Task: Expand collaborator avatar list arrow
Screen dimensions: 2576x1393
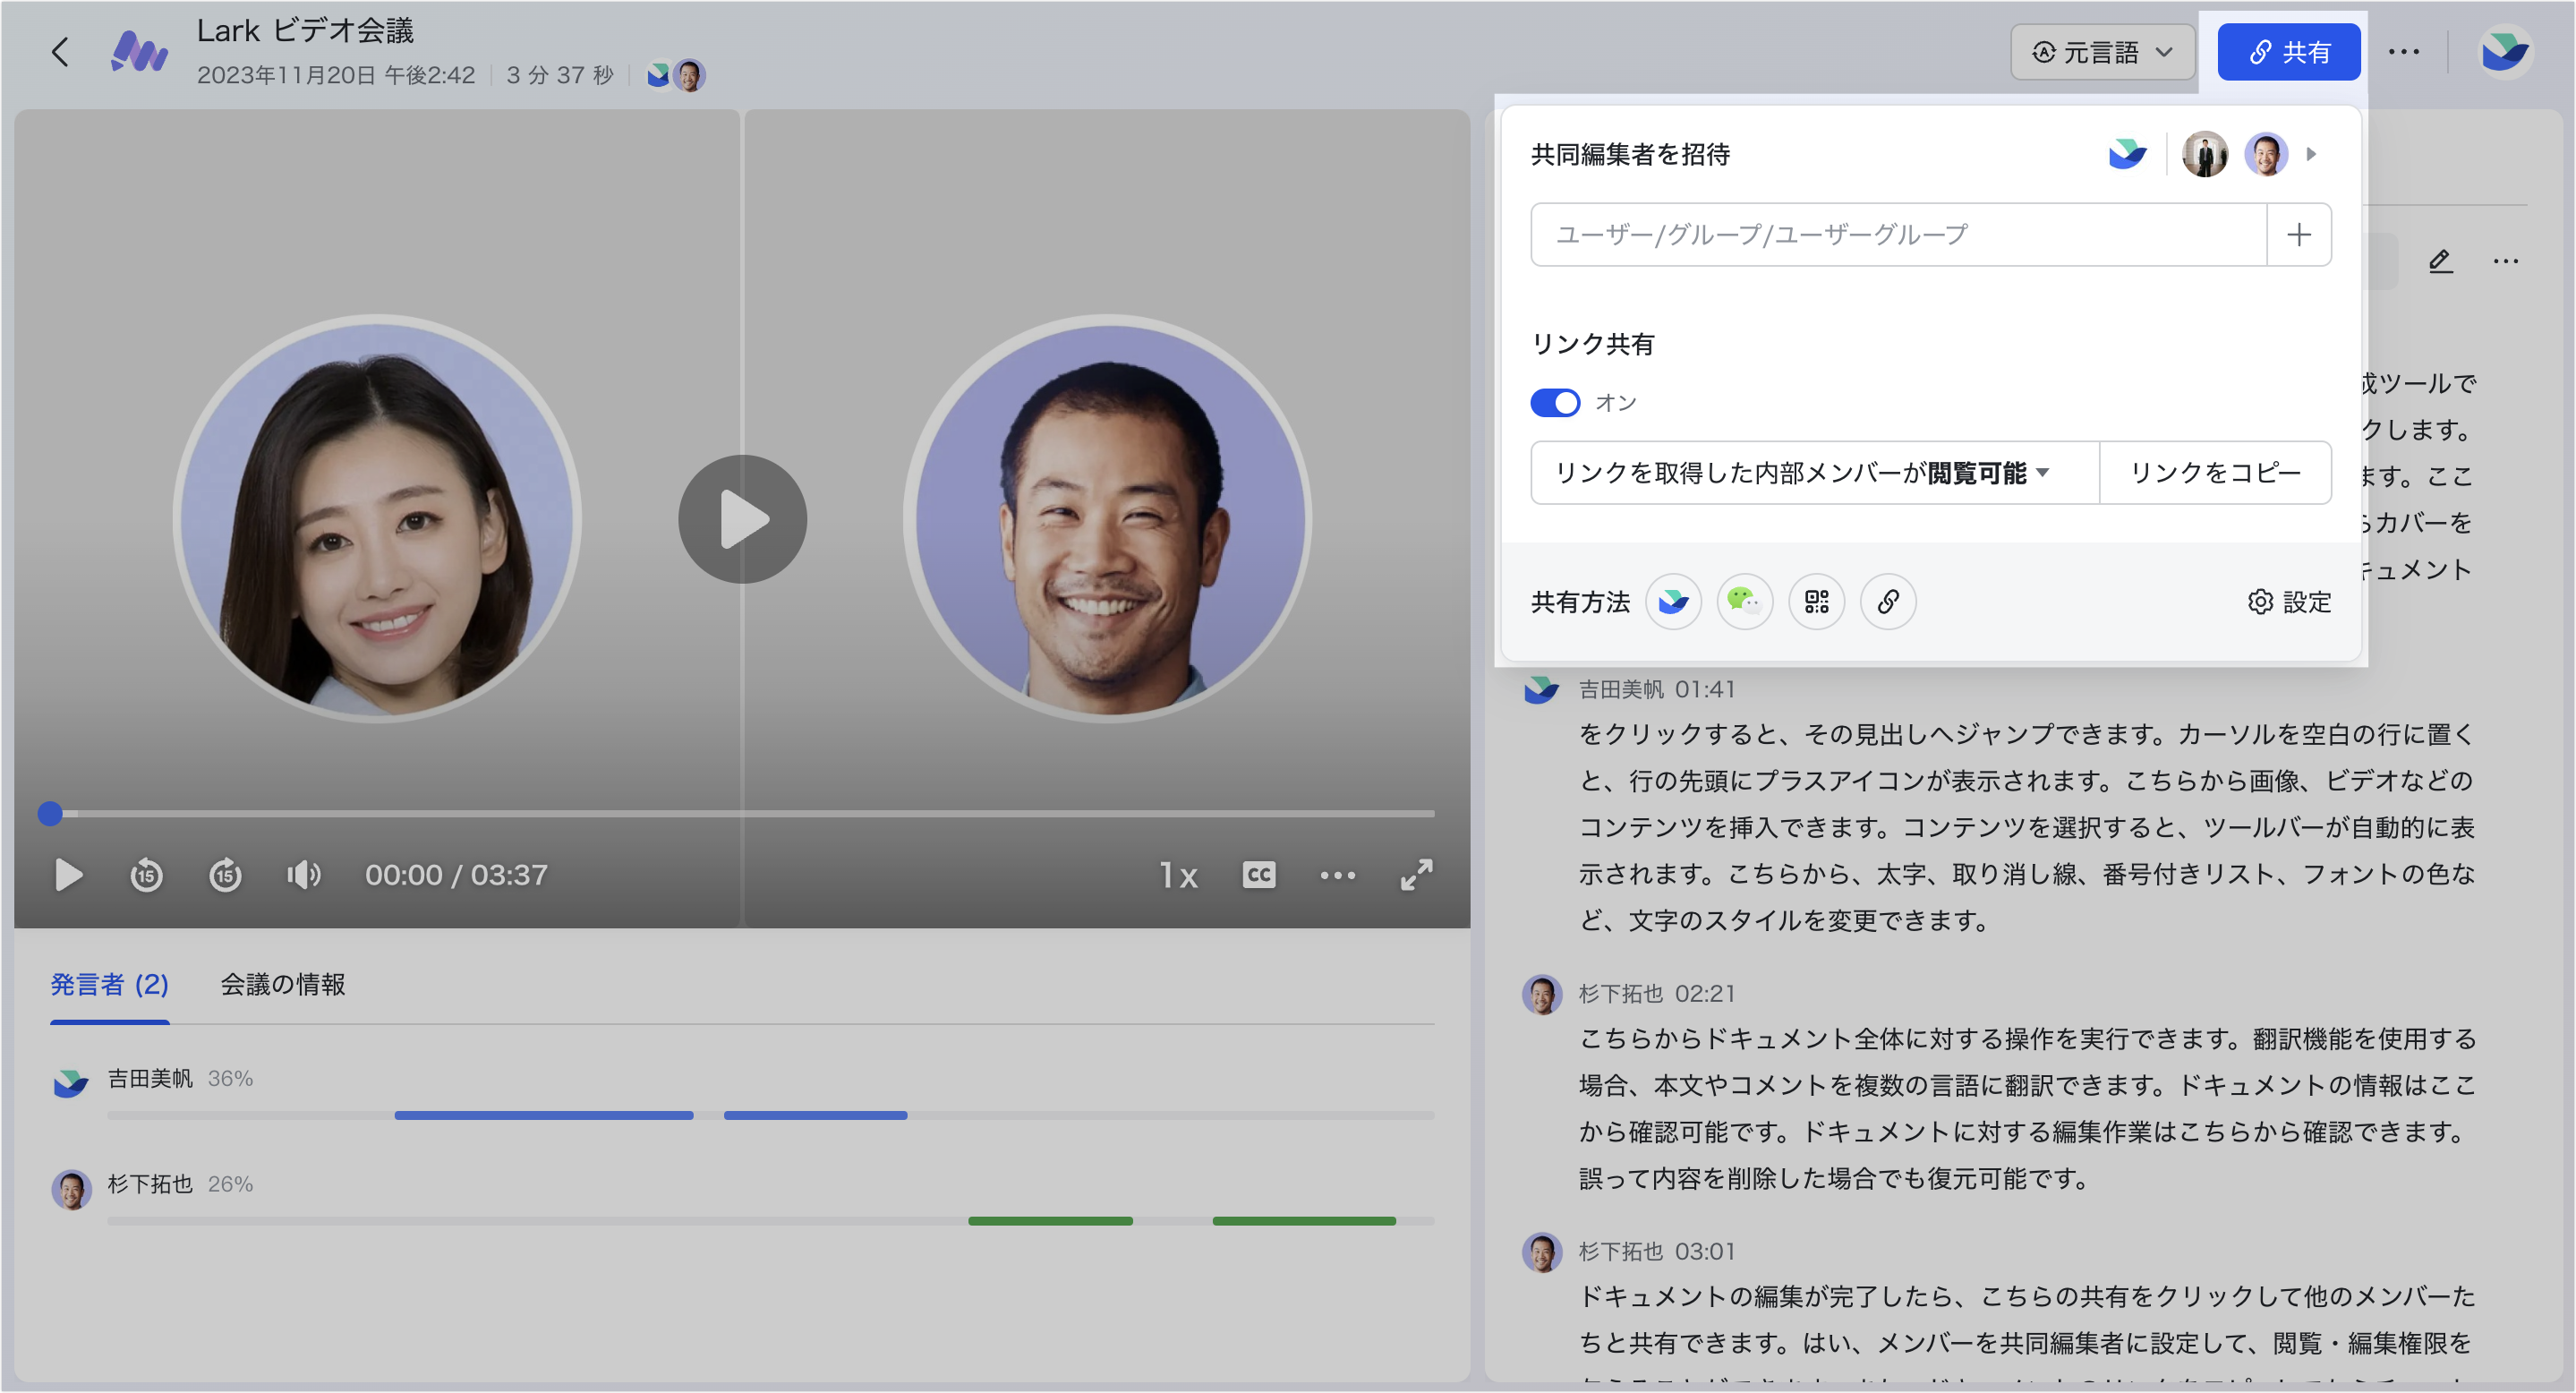Action: pos(2311,154)
